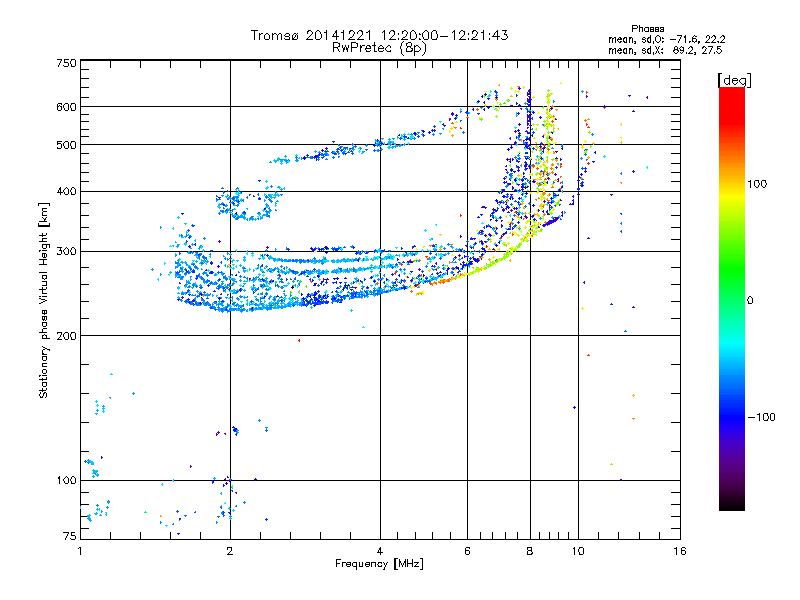Click the x-axis '8' tick label
The image size is (800, 600).
click(530, 551)
